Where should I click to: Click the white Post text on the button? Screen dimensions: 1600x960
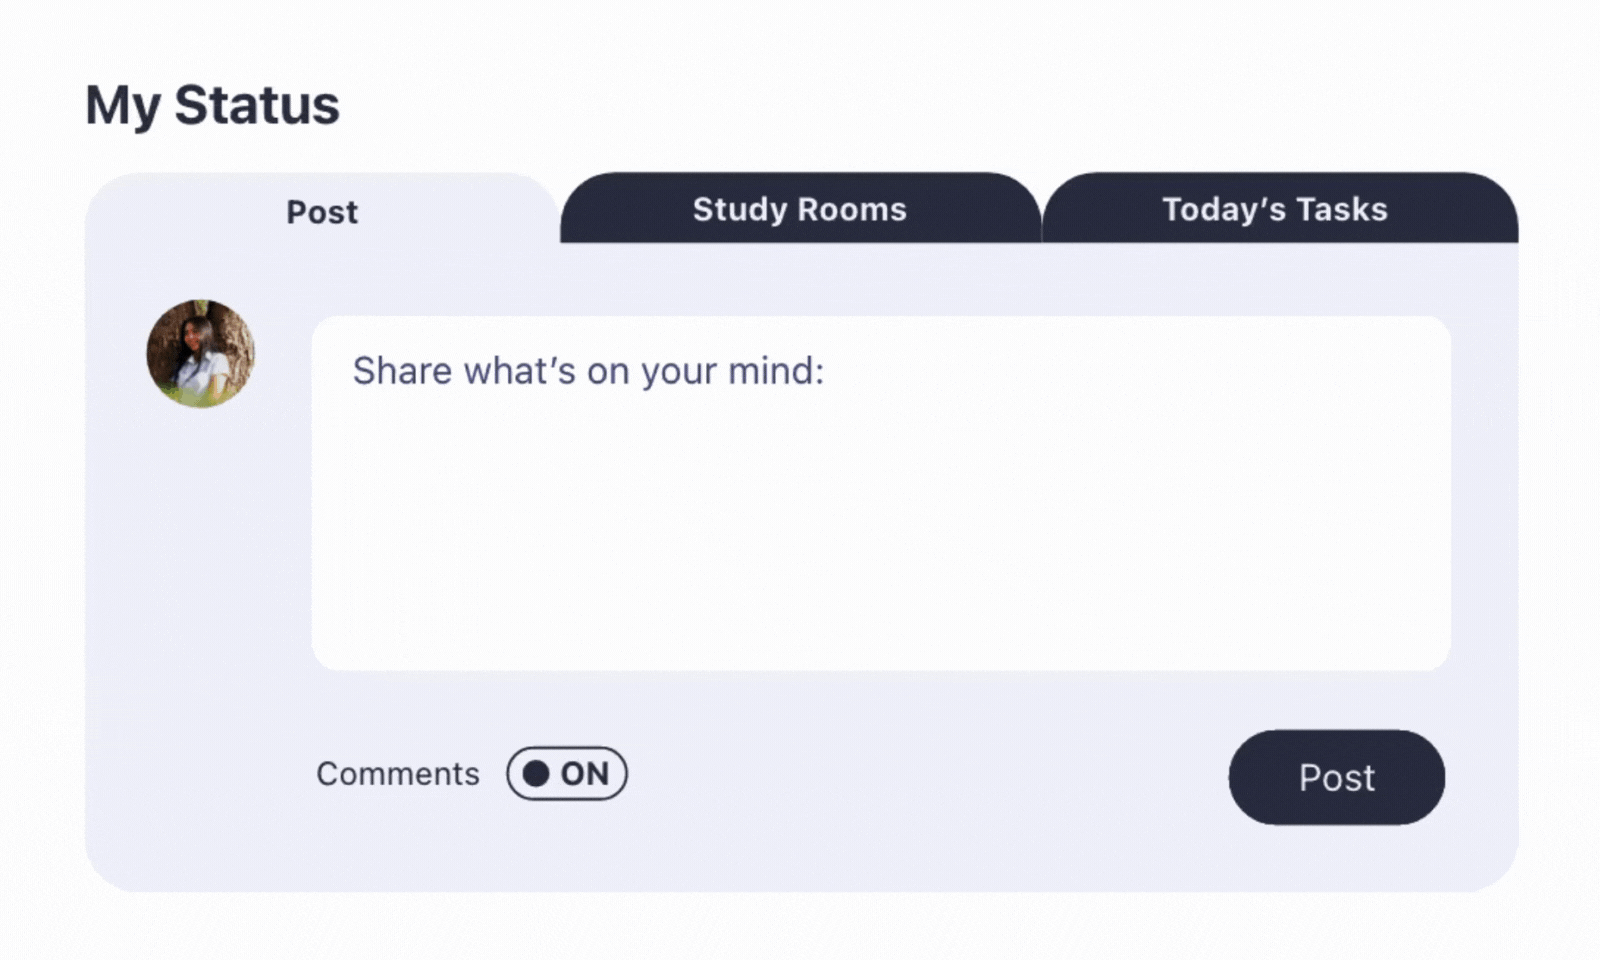pos(1337,778)
